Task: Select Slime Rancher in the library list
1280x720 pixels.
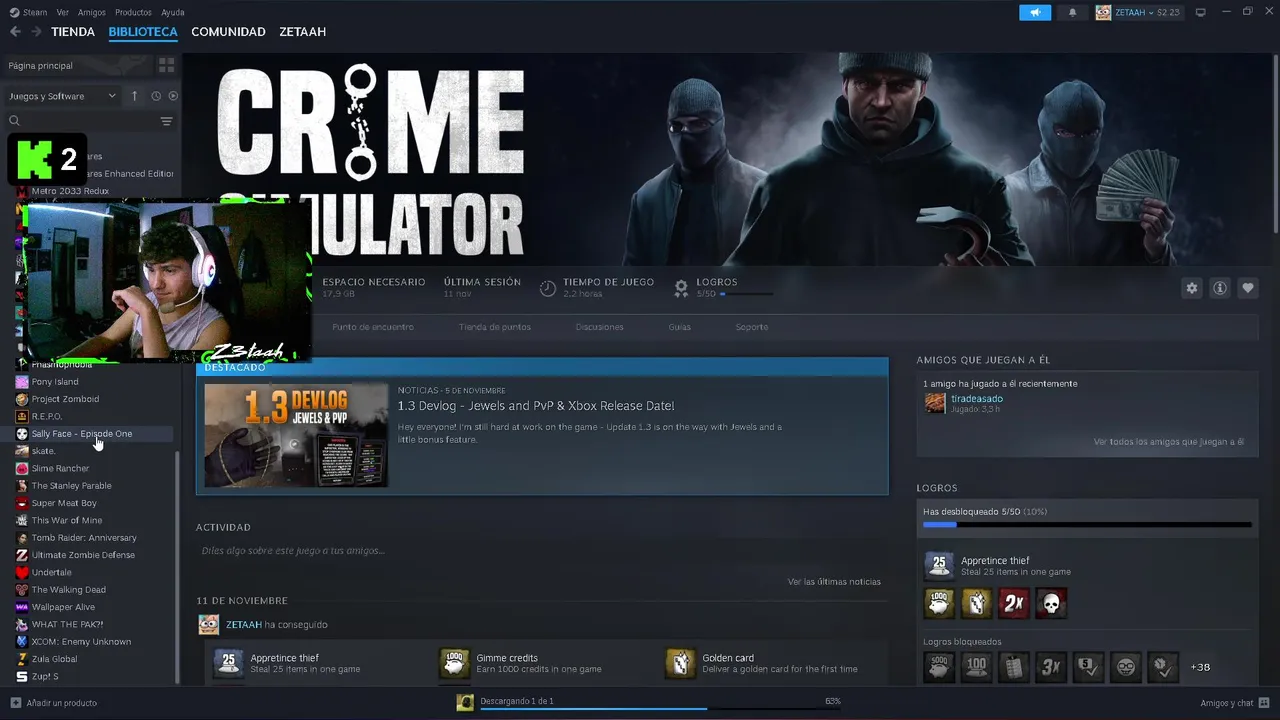Action: pos(60,468)
